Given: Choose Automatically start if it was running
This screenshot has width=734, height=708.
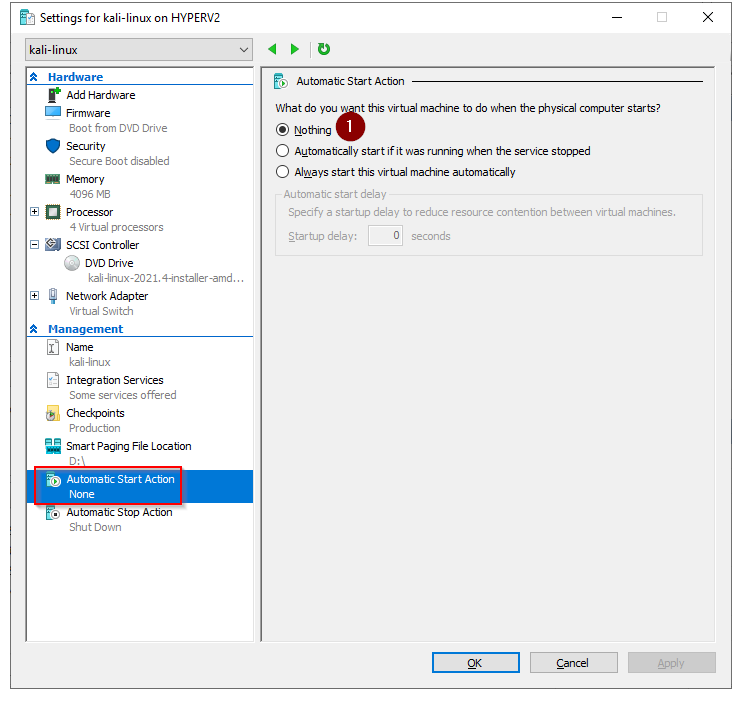Looking at the screenshot, I should tap(283, 151).
